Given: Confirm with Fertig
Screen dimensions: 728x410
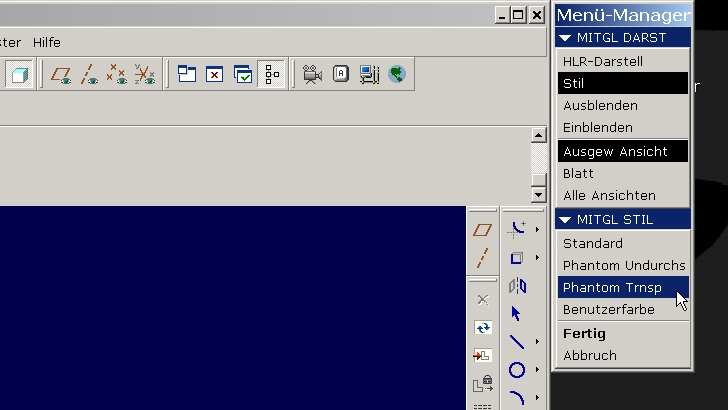Looking at the screenshot, I should [x=623, y=333].
